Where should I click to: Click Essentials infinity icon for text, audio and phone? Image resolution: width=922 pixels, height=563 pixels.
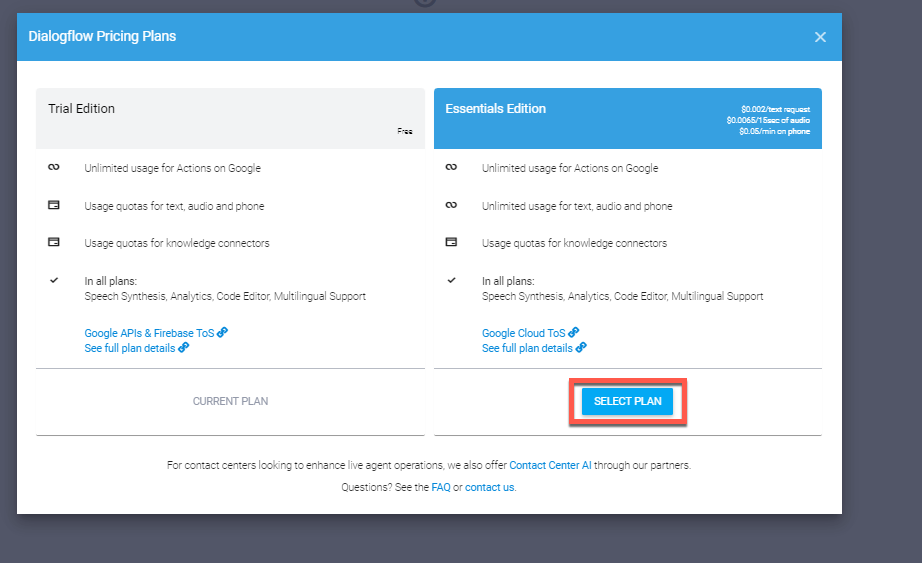coord(451,205)
